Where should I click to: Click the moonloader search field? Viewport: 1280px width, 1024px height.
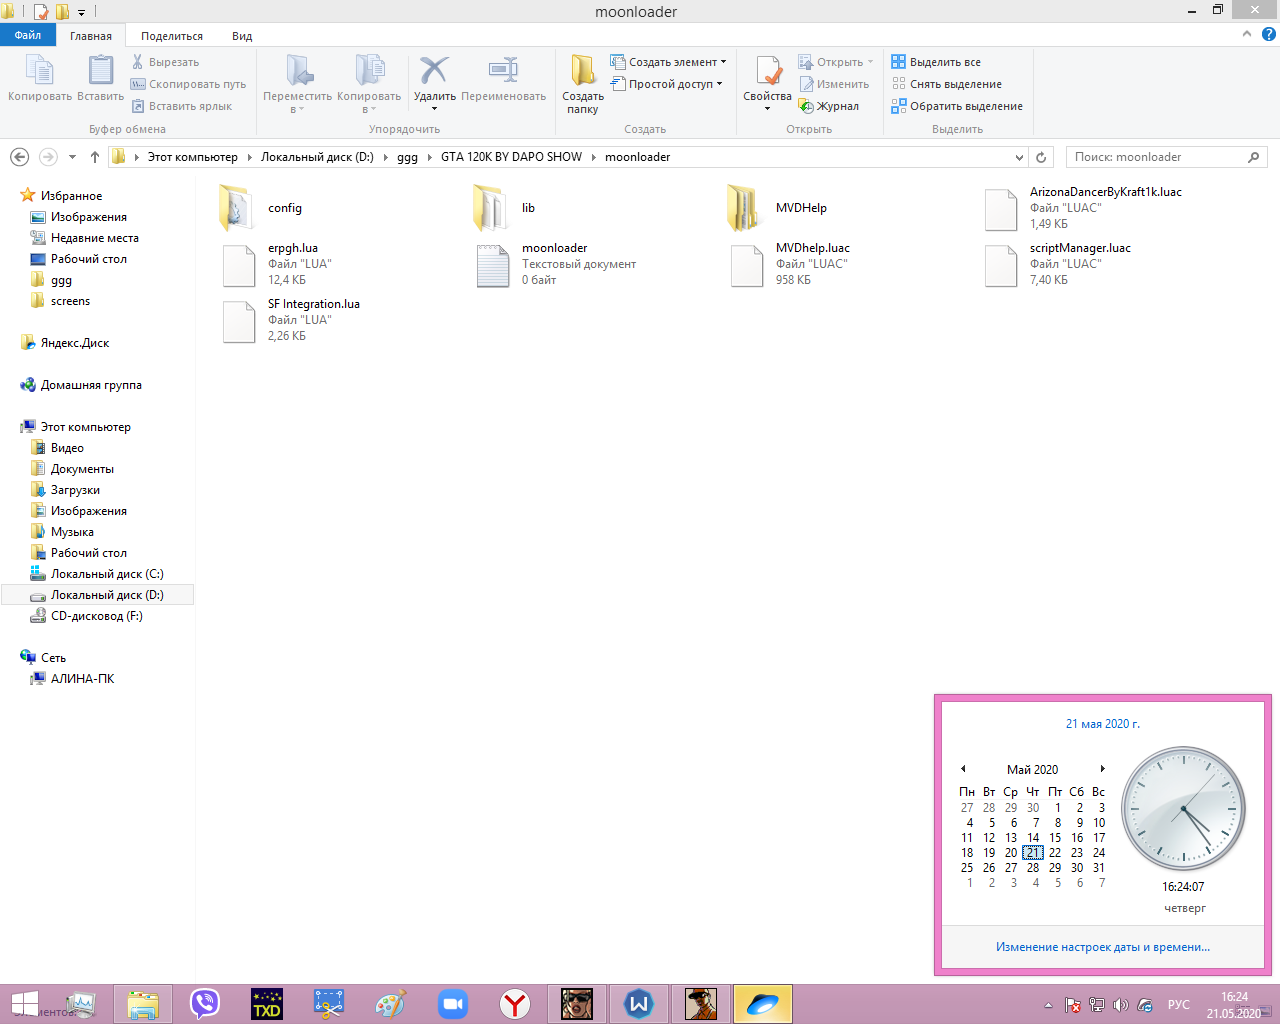(x=1155, y=157)
